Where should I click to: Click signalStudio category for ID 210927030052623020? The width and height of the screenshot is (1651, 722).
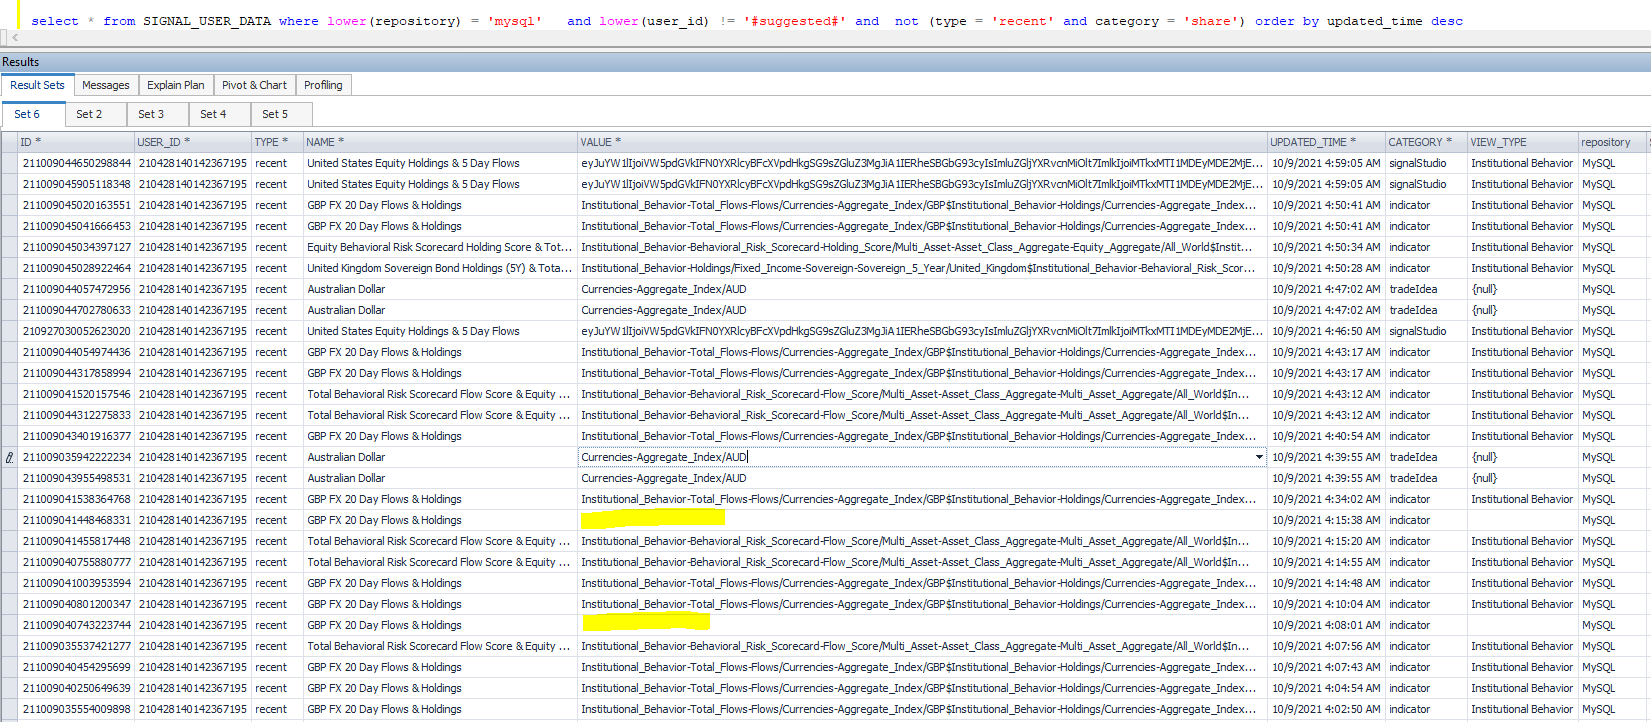[x=1426, y=331]
